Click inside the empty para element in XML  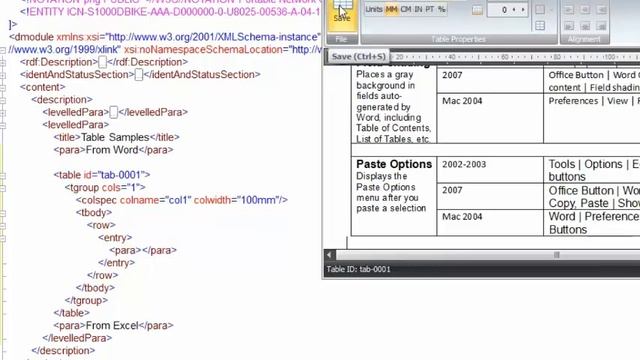[x=141, y=250]
